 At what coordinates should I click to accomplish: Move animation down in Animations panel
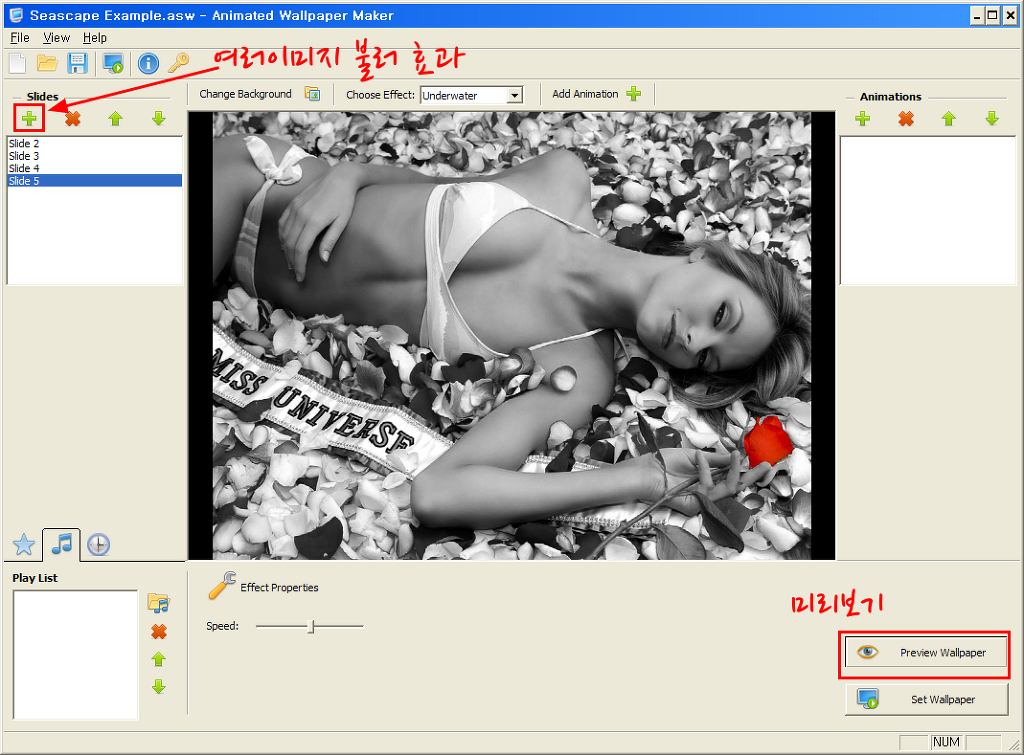[x=992, y=118]
